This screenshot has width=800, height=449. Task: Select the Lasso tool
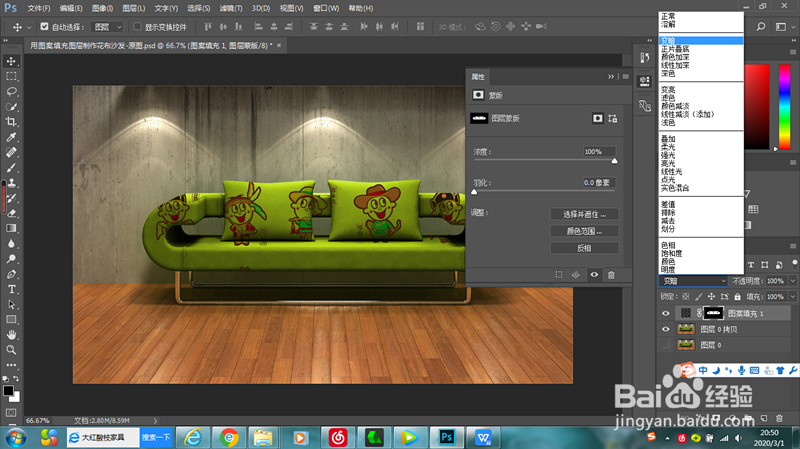coord(11,92)
